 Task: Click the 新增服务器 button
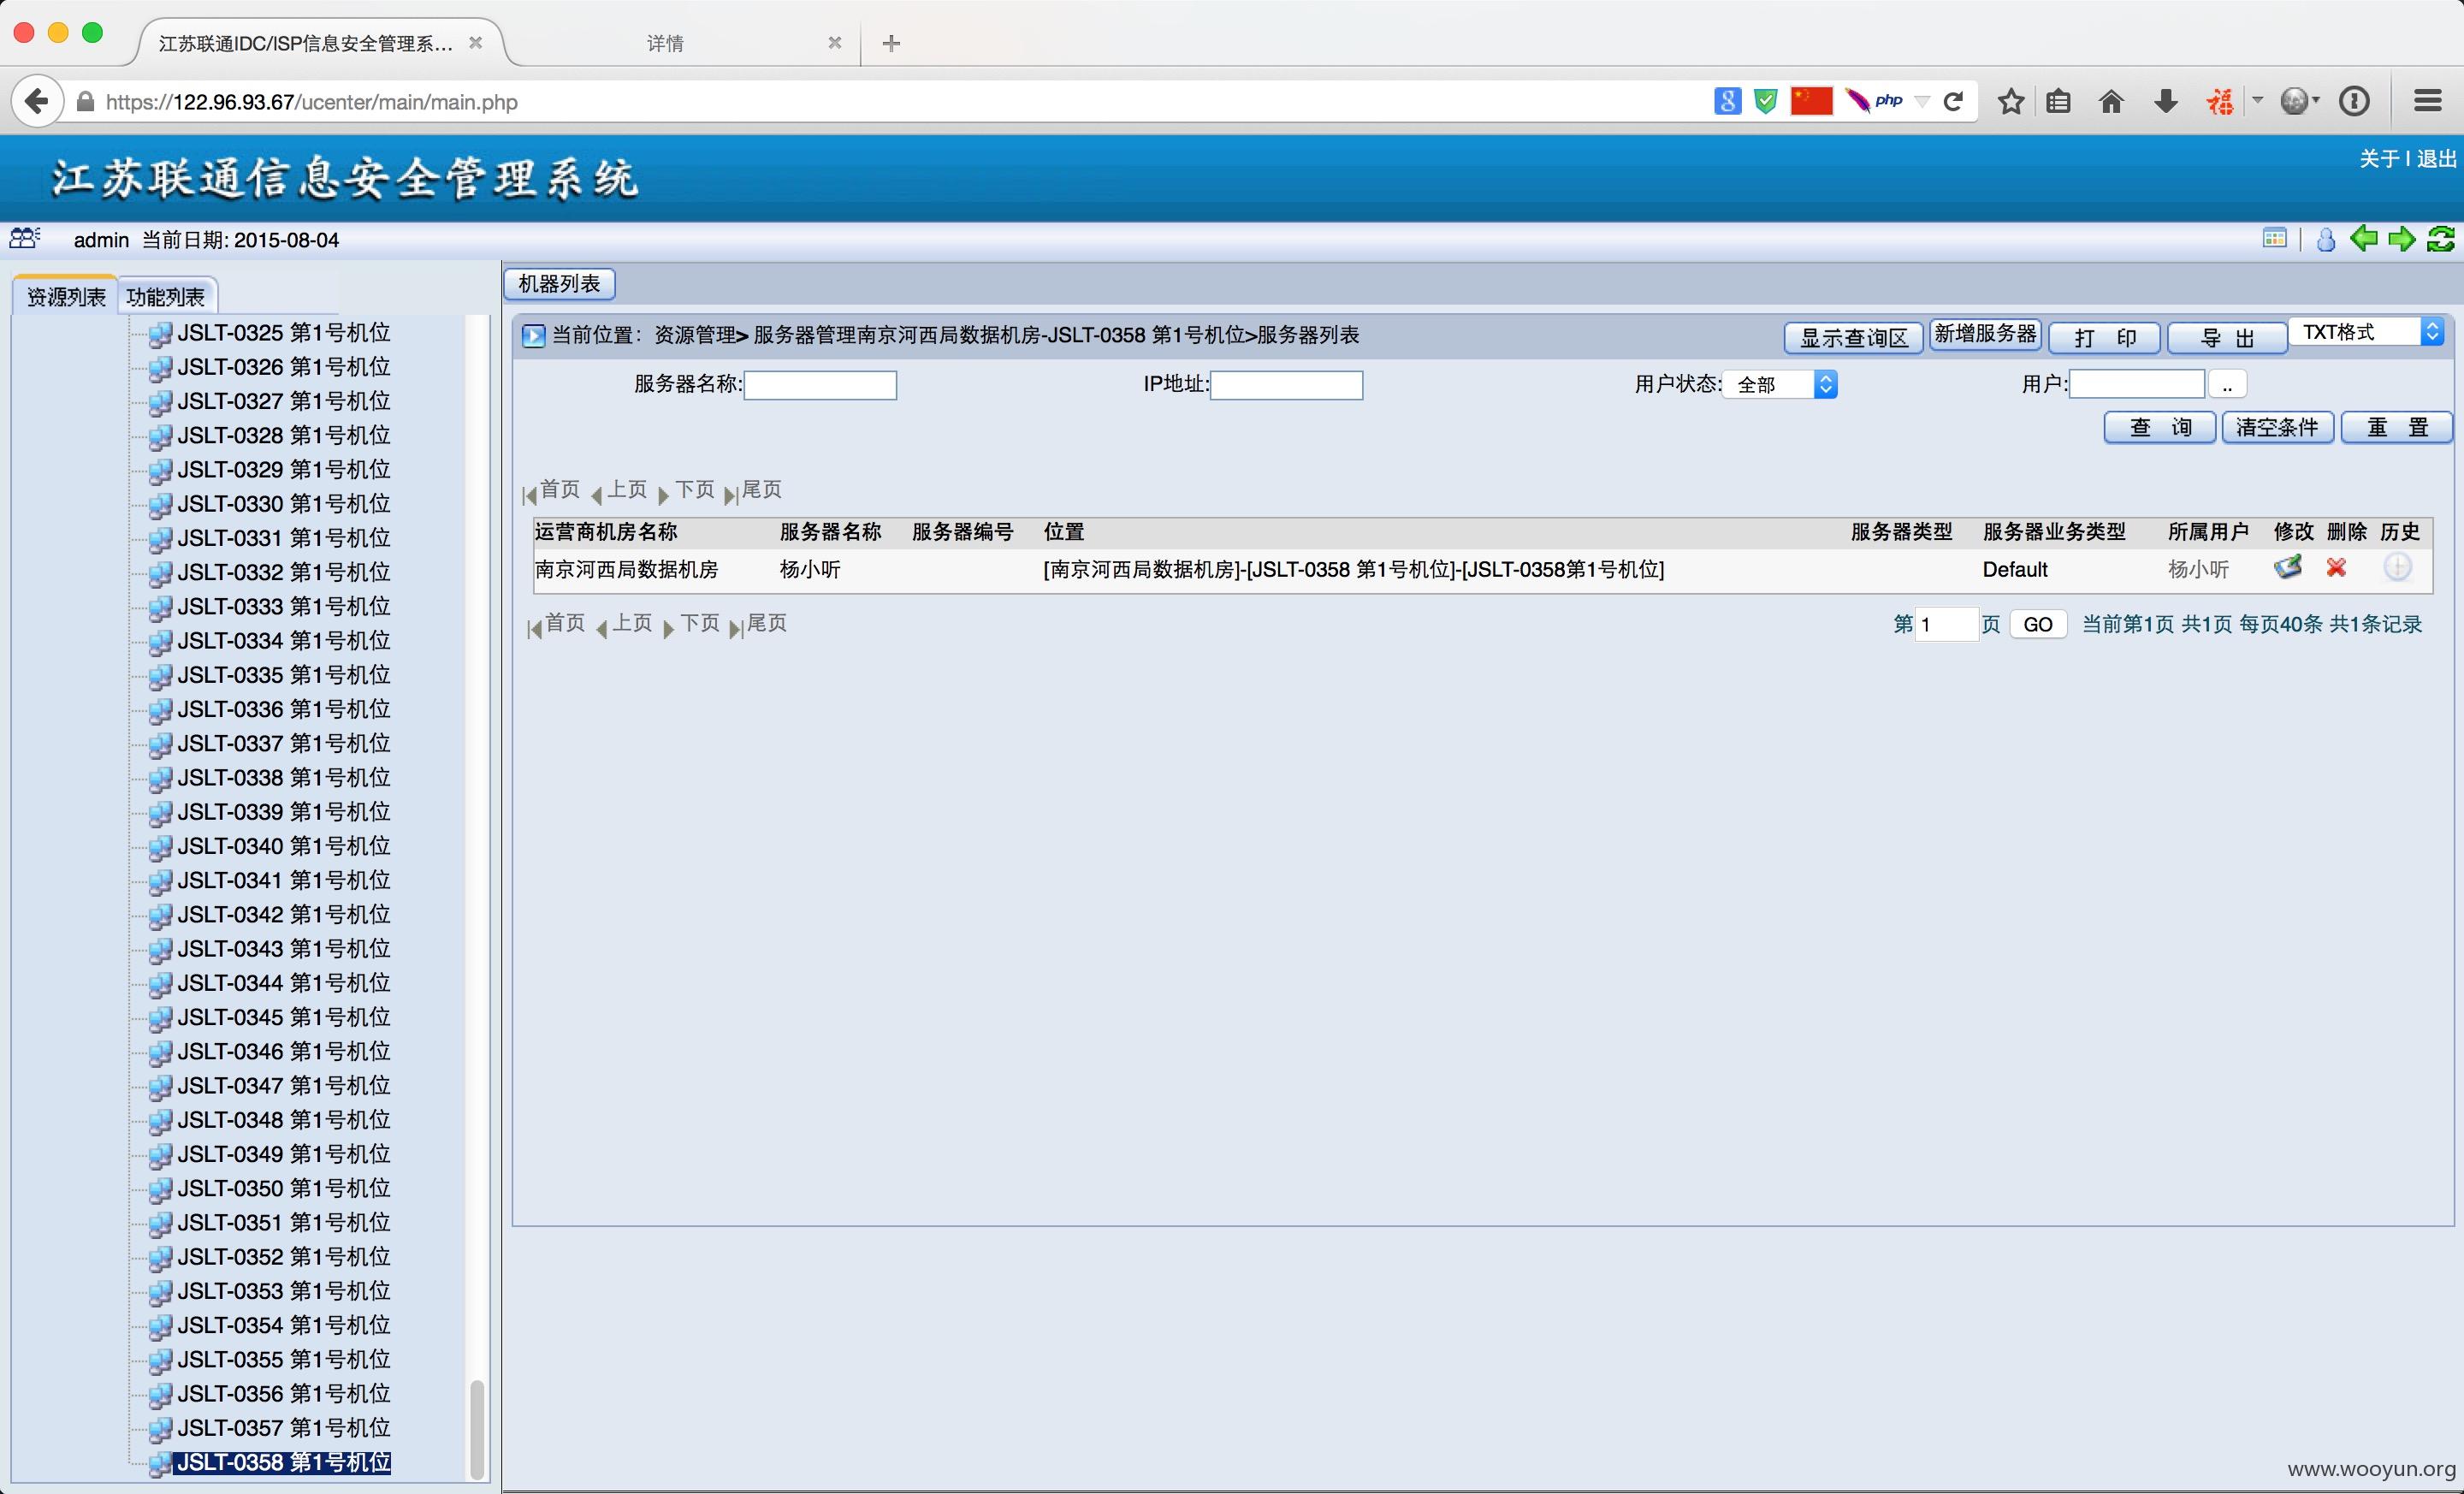[1985, 334]
